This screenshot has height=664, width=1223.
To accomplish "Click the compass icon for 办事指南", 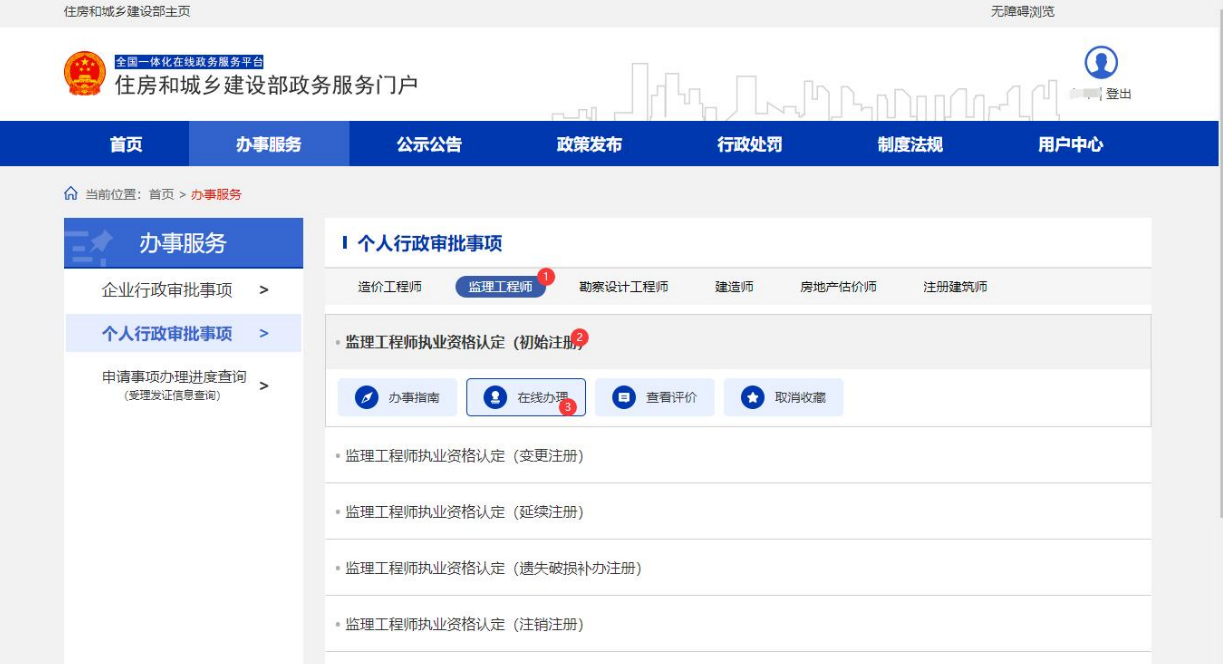I will click(x=367, y=398).
